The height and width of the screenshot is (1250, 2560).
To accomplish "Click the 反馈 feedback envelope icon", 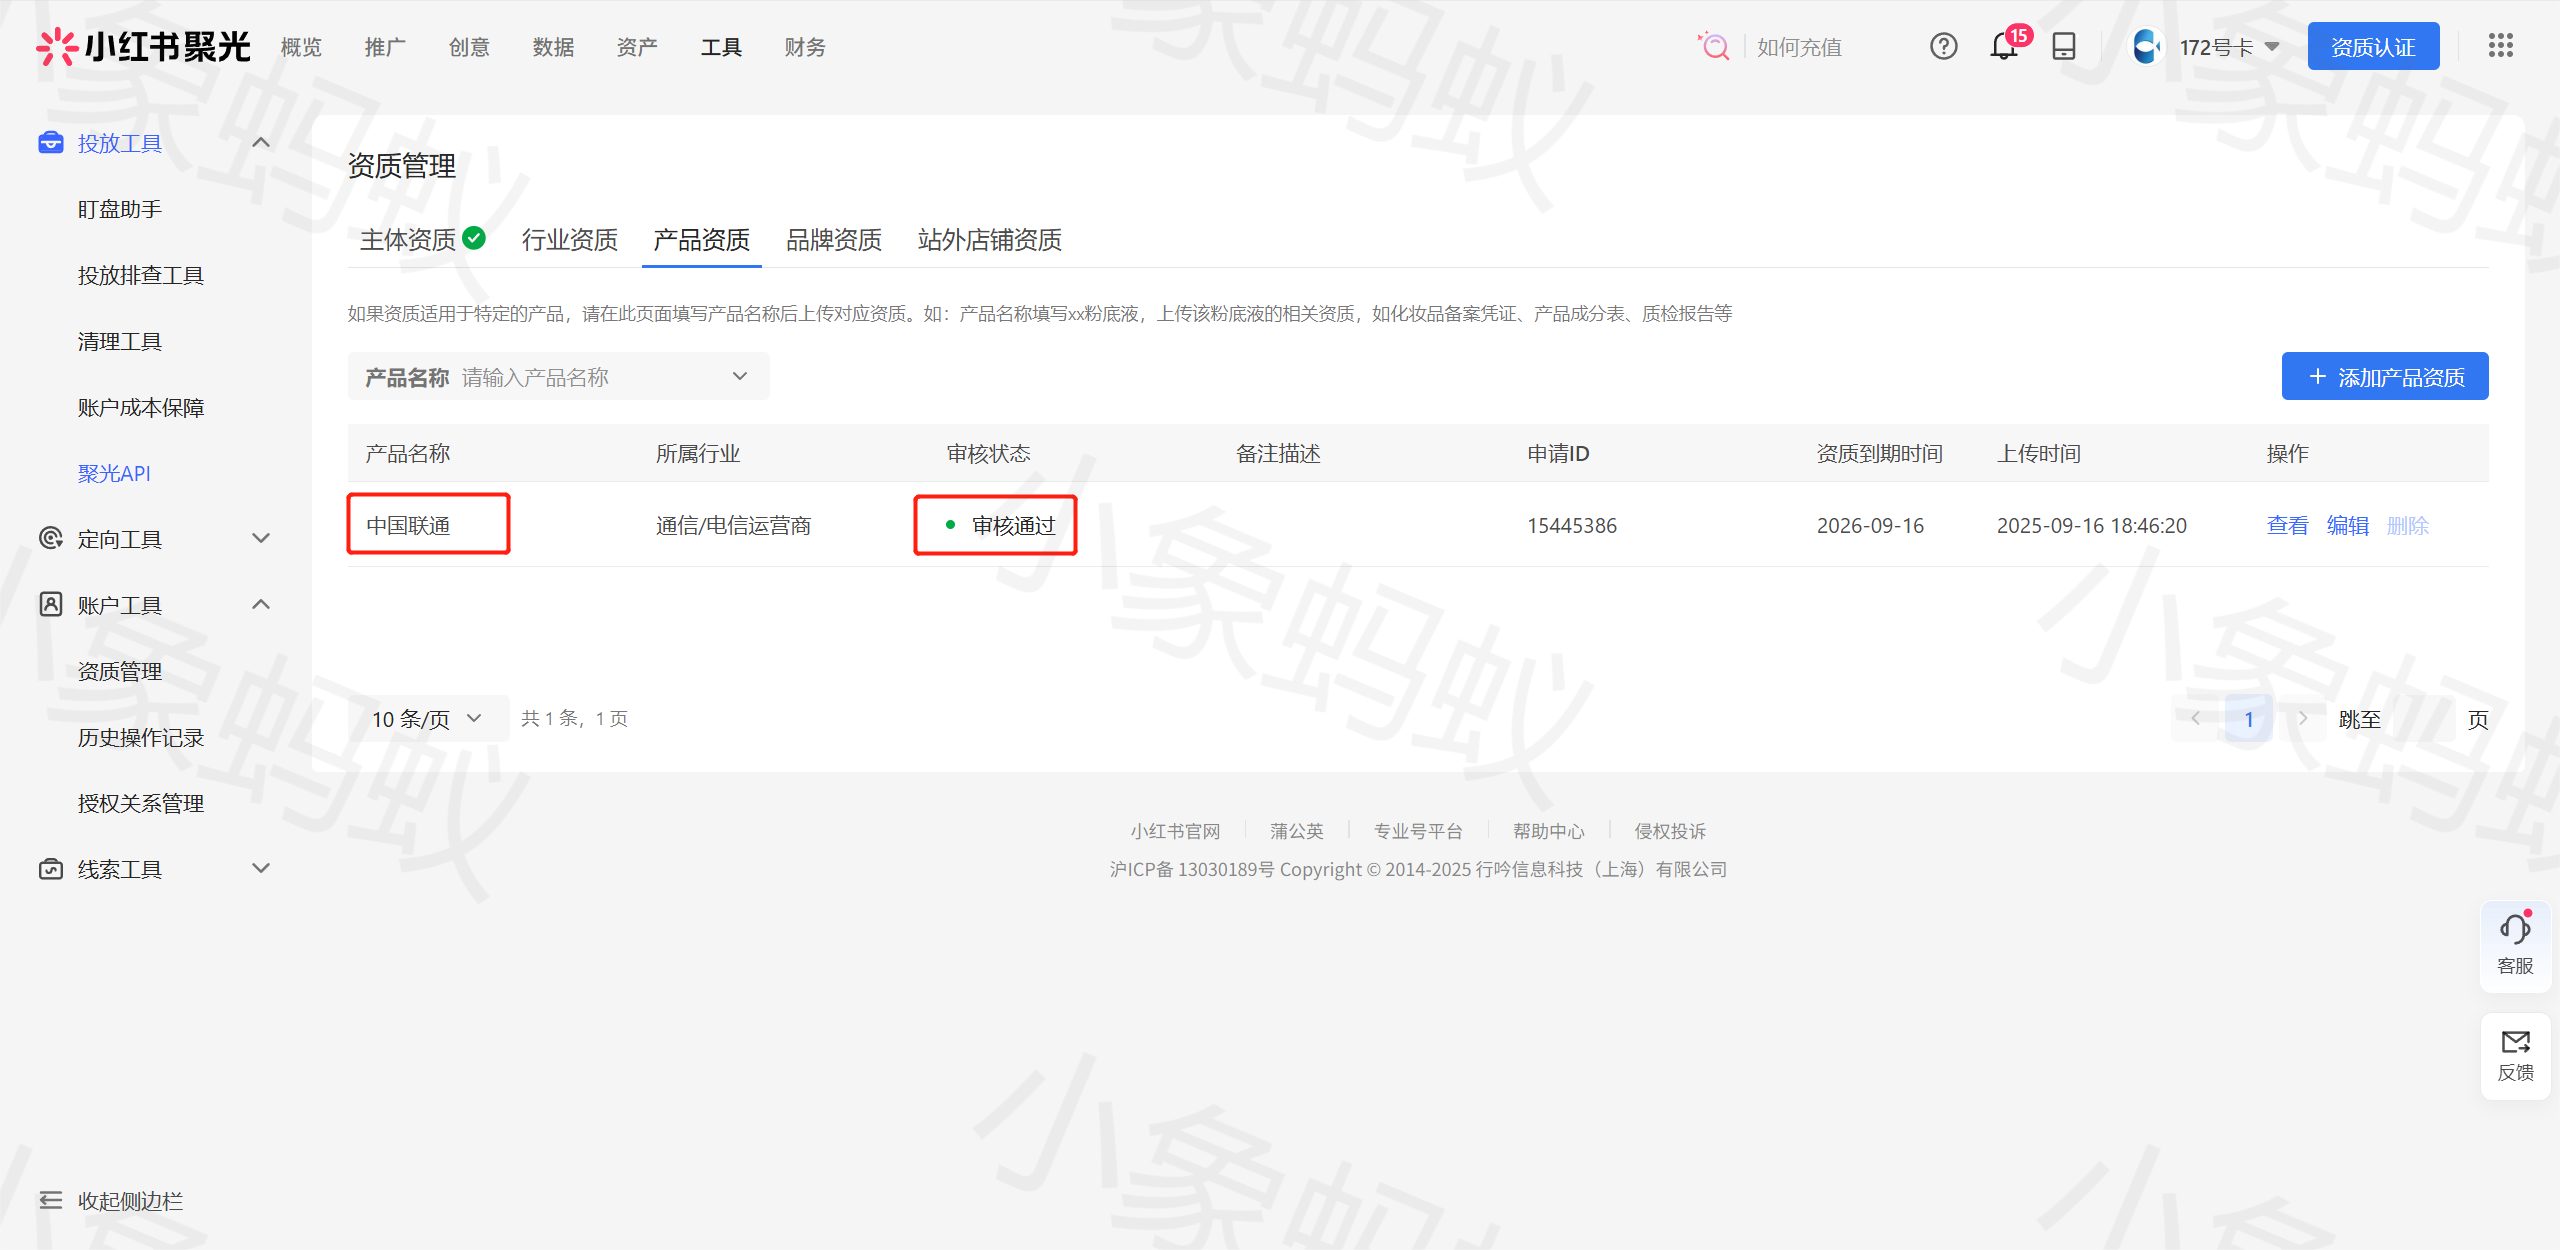I will [2514, 1043].
